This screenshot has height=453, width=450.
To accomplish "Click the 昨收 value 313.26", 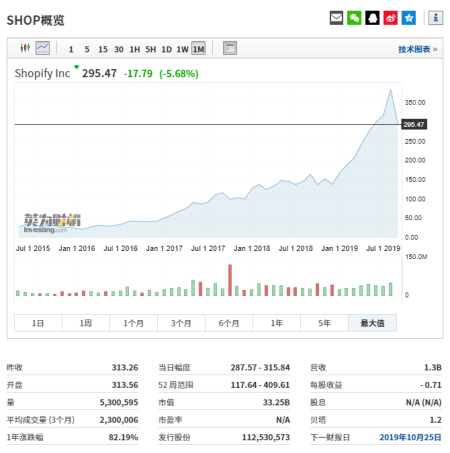I will tap(125, 367).
